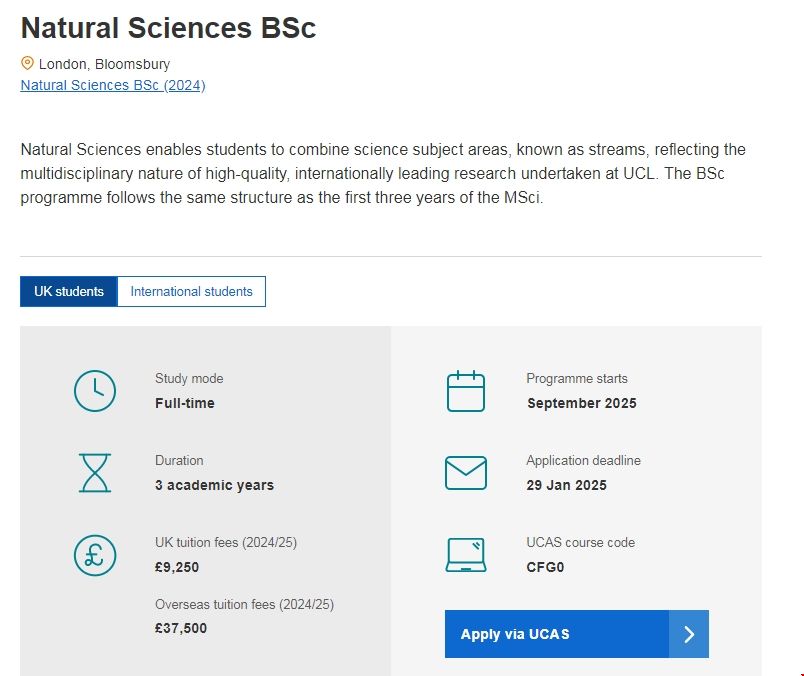
Task: Click the calendar icon next to Programme starts
Action: [x=464, y=390]
